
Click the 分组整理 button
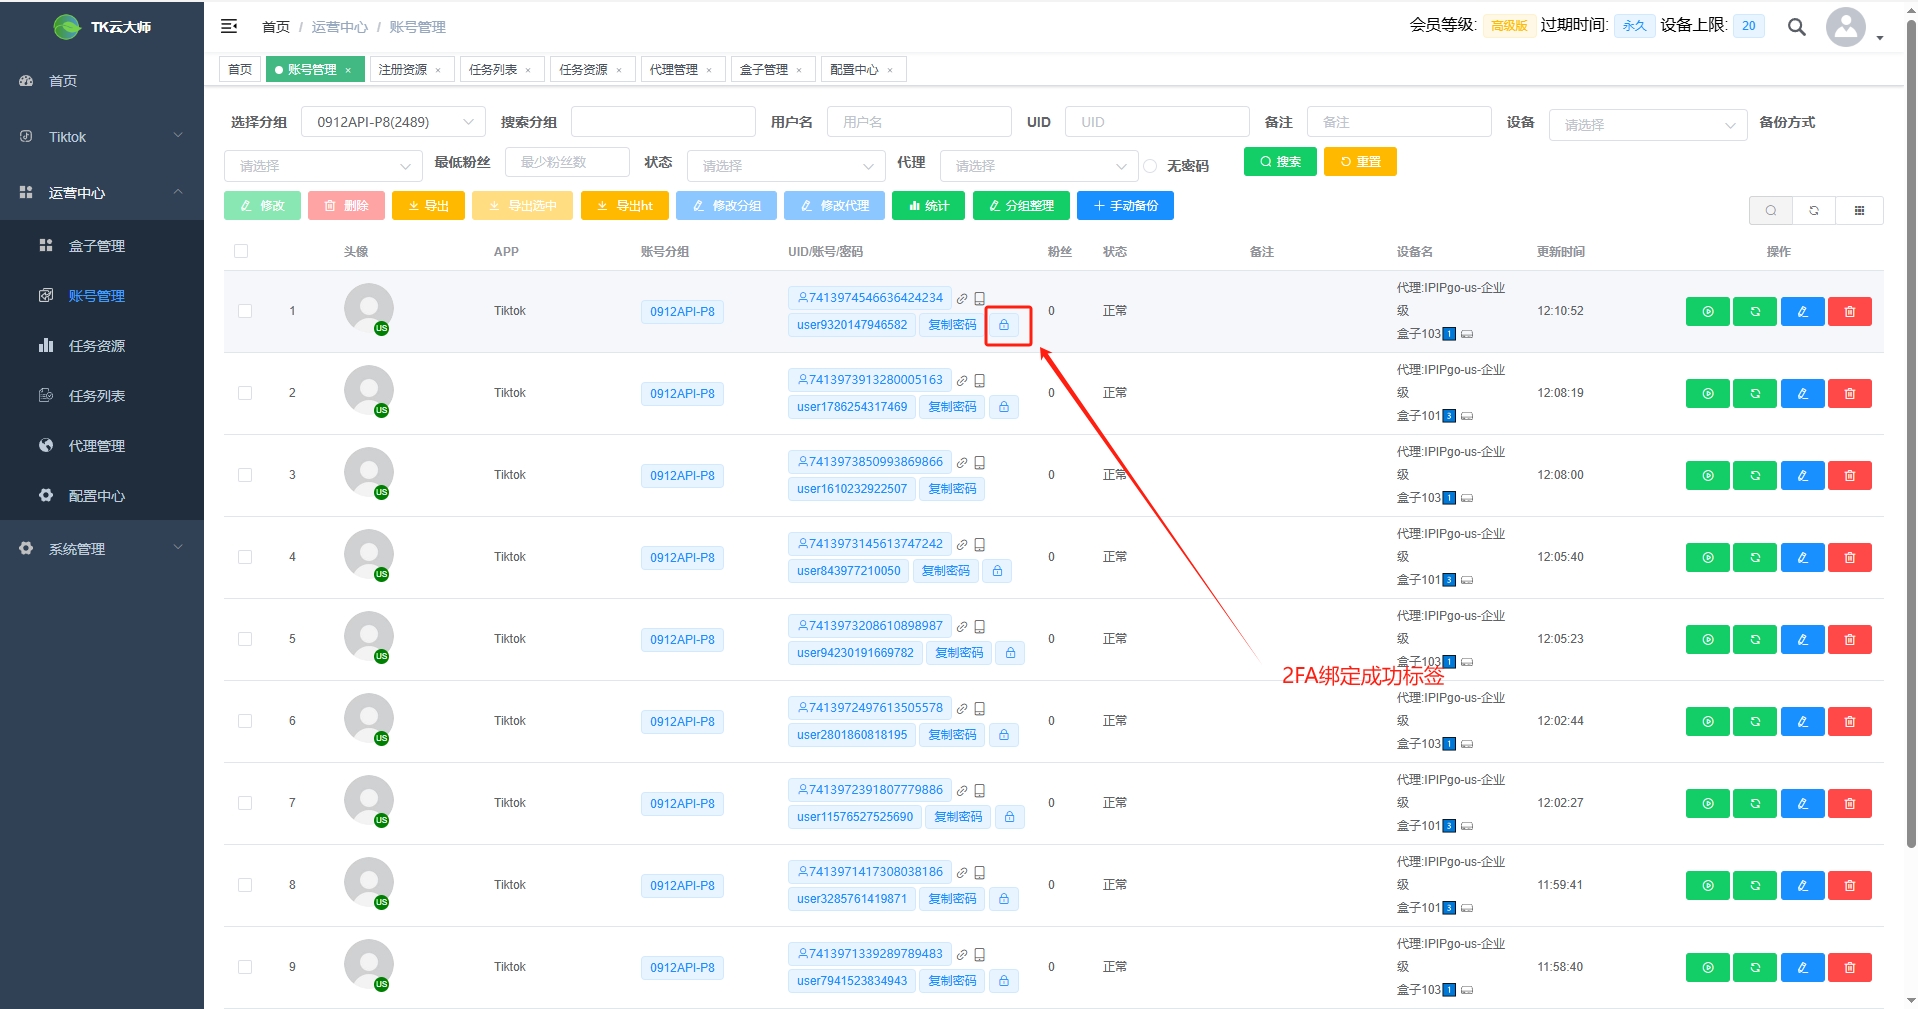tap(1021, 206)
